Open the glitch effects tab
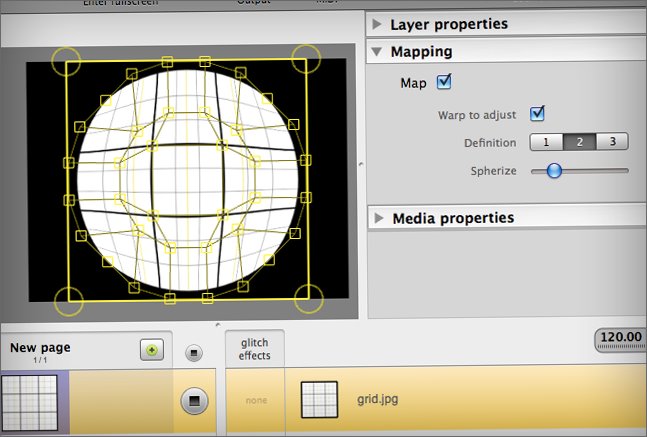647x437 pixels. [254, 349]
